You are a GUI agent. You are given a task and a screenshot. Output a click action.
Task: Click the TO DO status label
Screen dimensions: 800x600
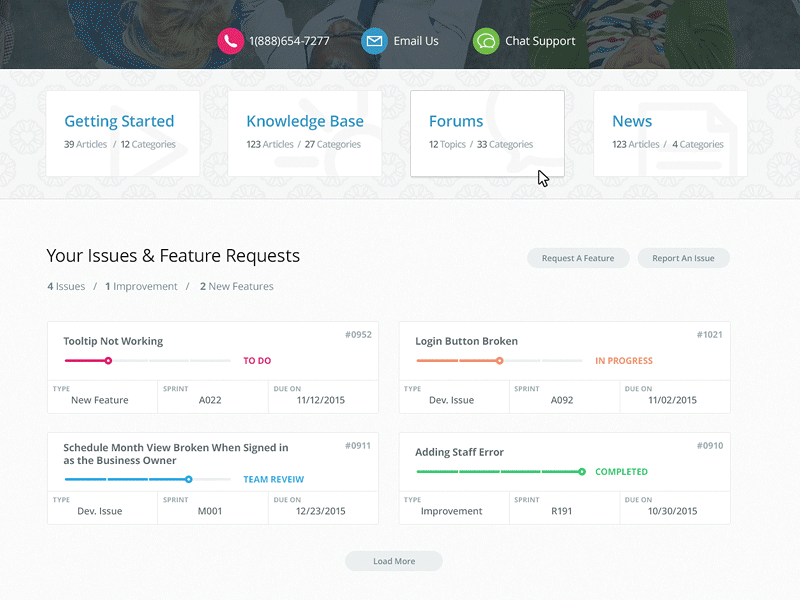tap(257, 360)
